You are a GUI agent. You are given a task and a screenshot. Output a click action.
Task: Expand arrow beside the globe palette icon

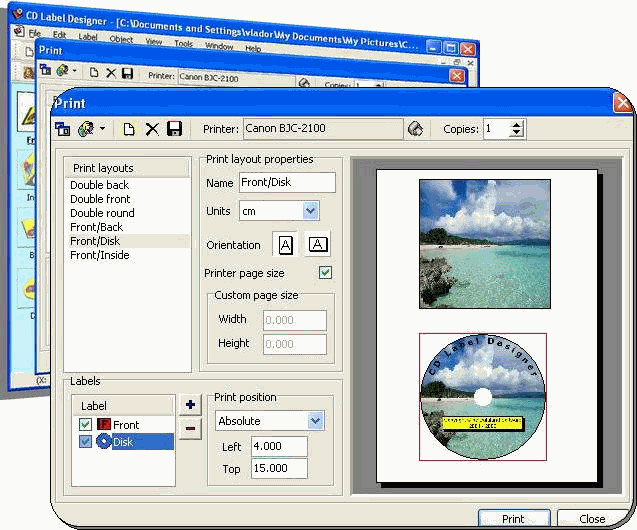(102, 128)
